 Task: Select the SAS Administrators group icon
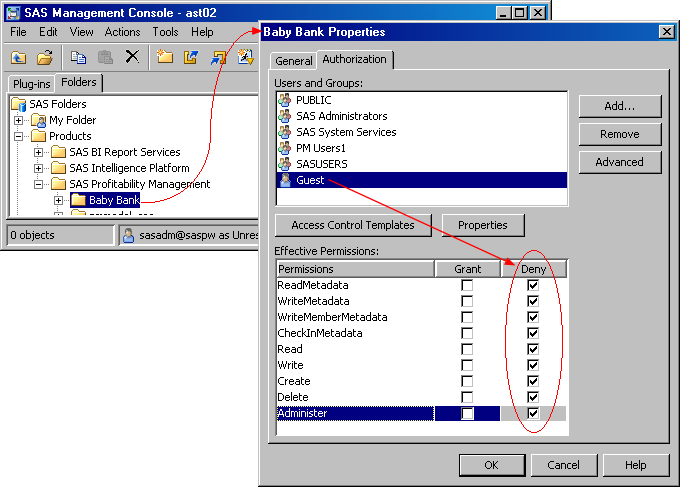pyautogui.click(x=285, y=116)
